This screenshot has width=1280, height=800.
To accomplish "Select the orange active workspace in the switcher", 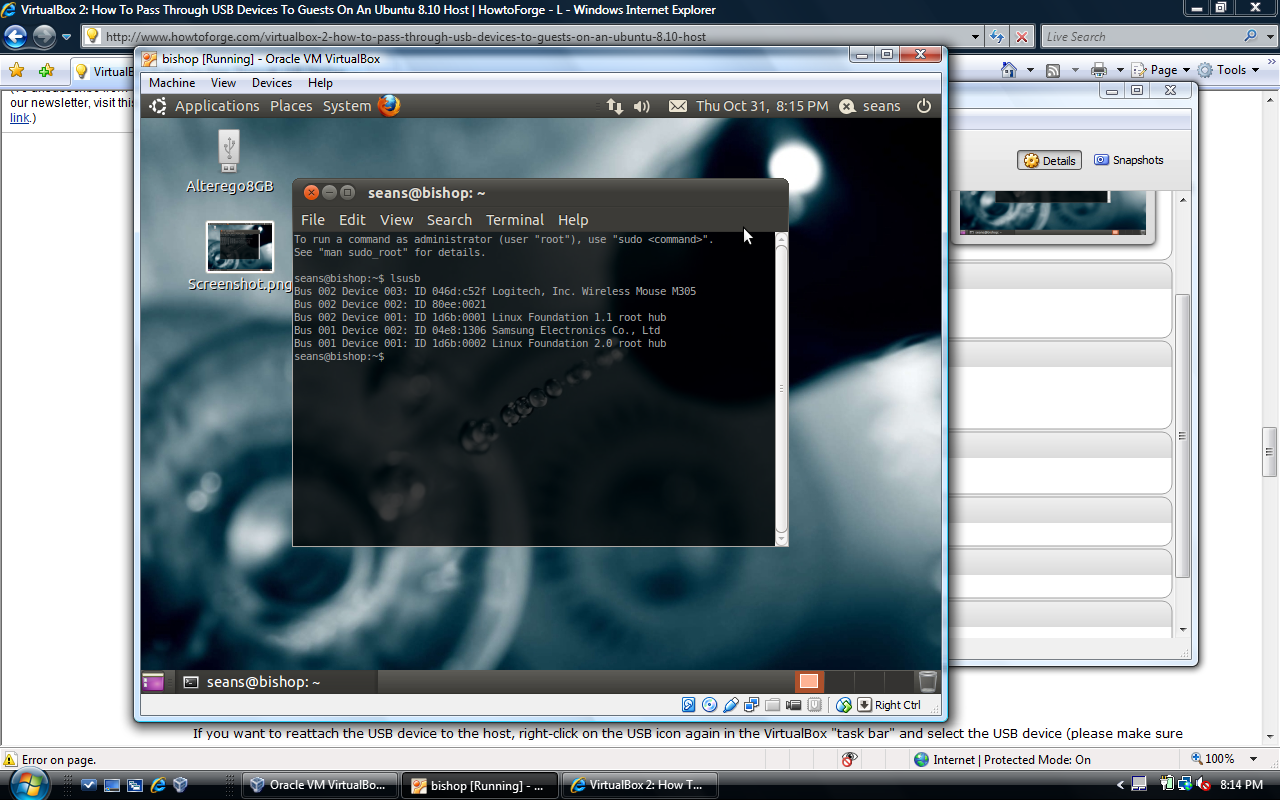I will coord(808,682).
